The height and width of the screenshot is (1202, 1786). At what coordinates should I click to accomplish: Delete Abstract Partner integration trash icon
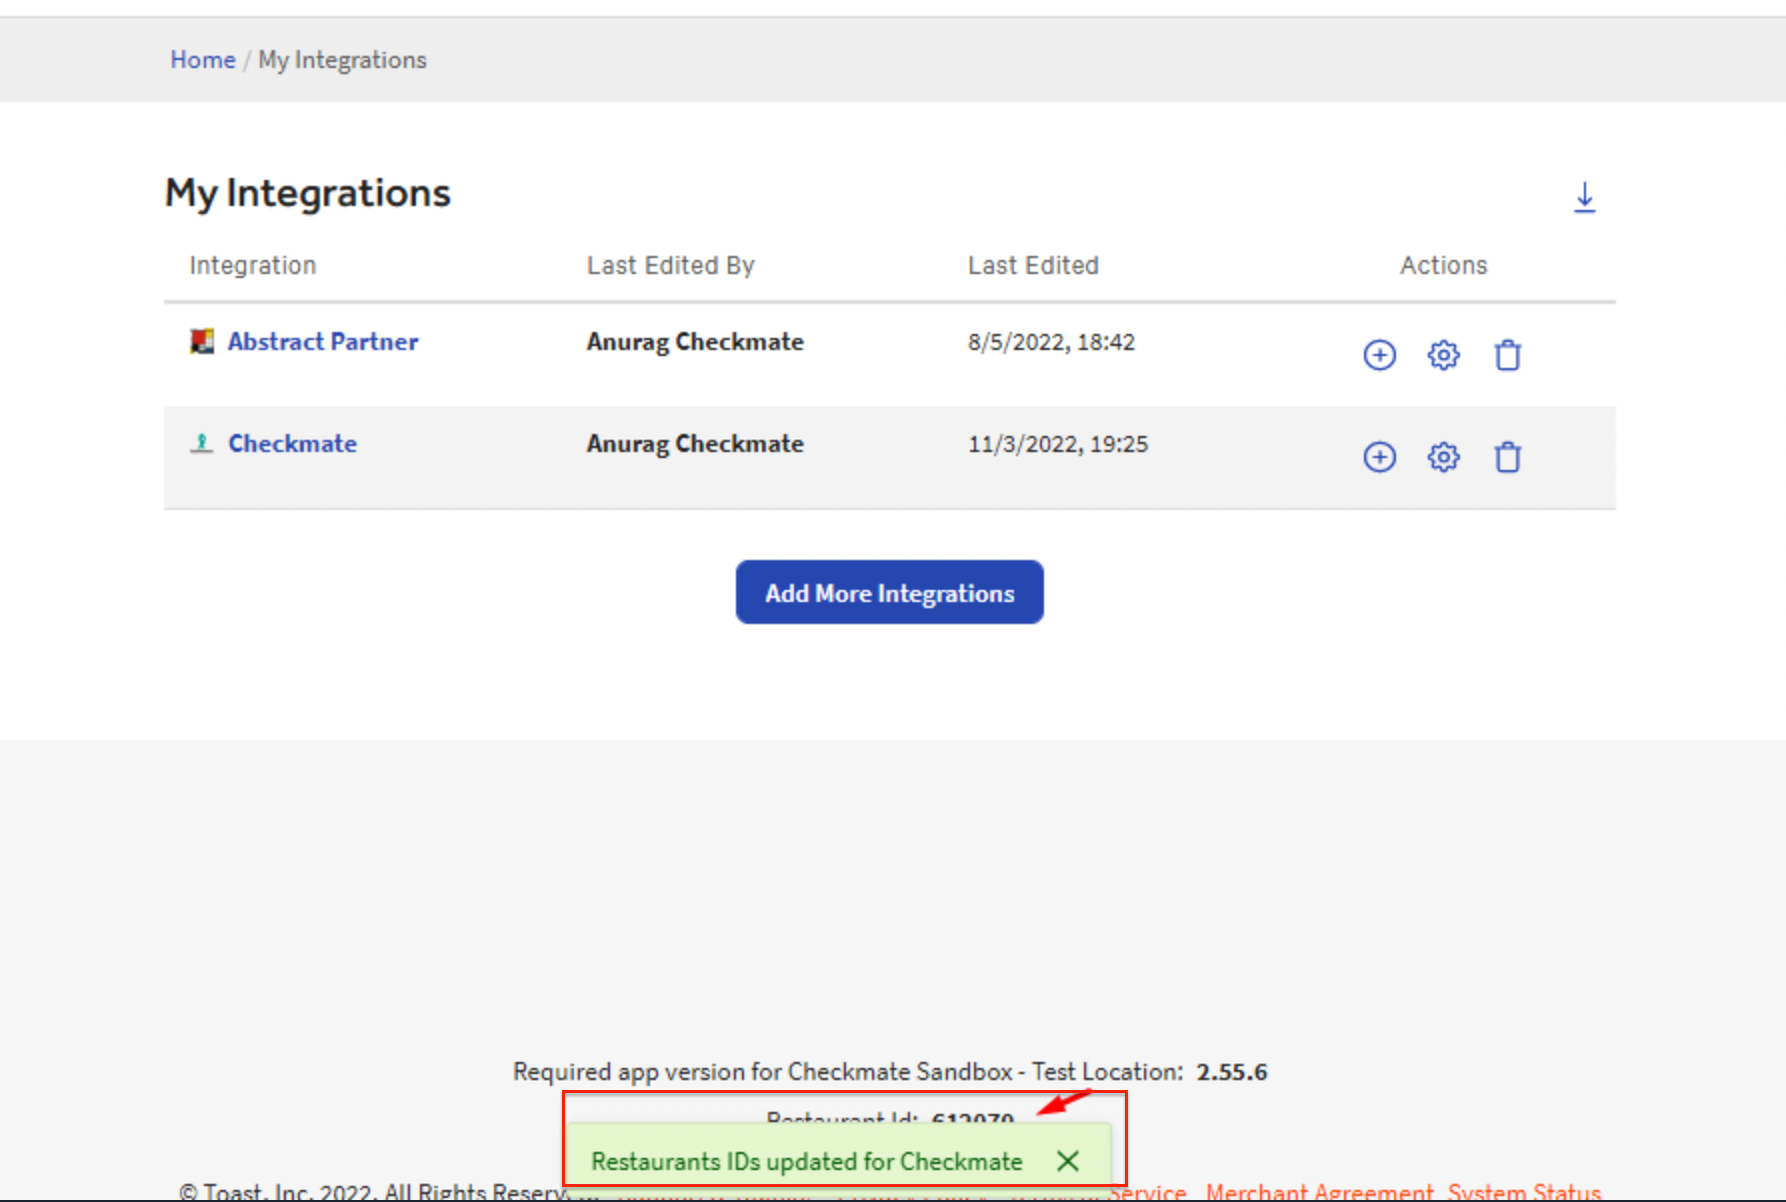click(1507, 355)
